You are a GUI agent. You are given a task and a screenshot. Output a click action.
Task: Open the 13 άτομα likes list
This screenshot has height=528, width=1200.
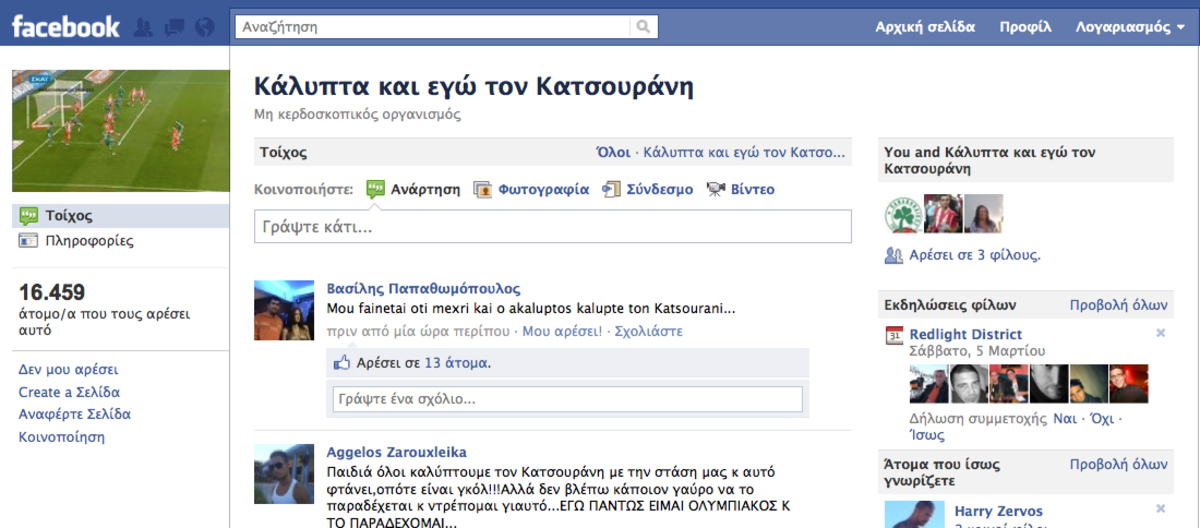pyautogui.click(x=456, y=363)
